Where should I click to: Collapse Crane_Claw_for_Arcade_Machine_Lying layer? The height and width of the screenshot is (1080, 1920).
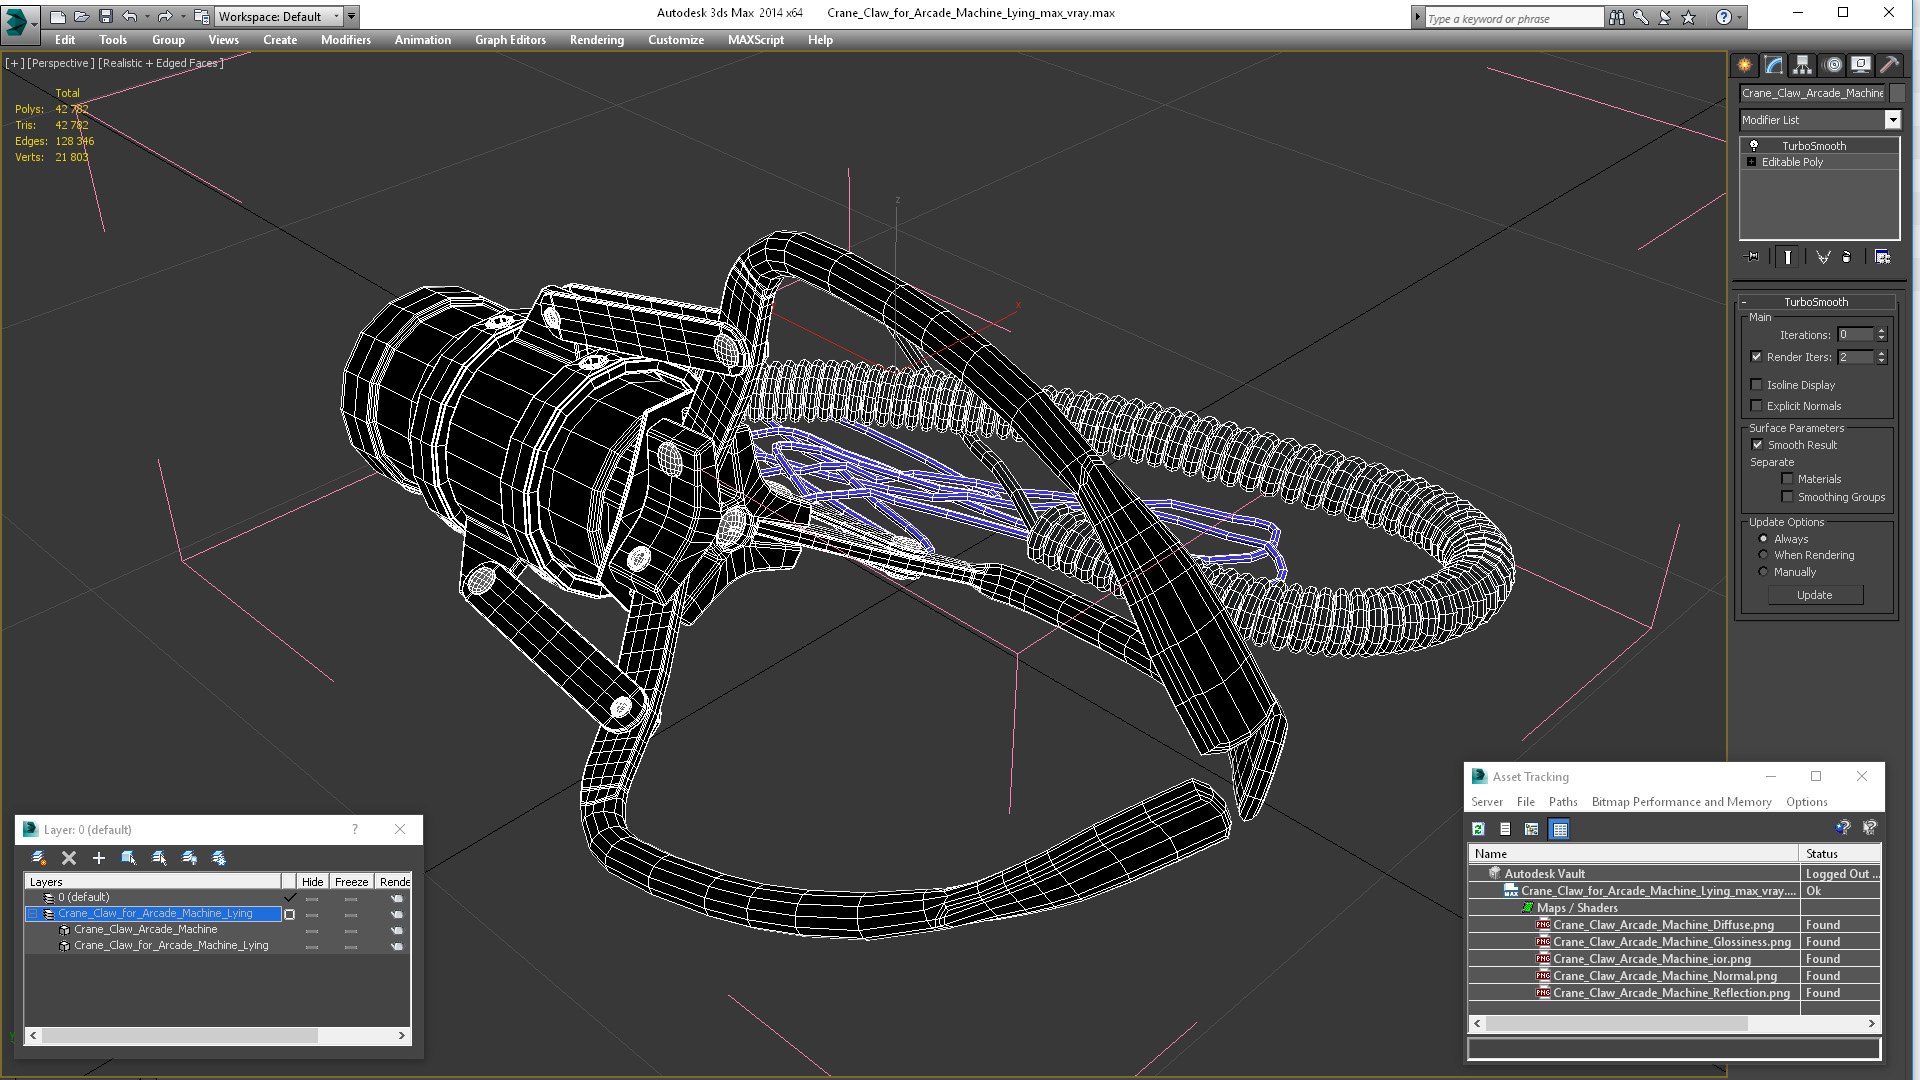coord(32,914)
